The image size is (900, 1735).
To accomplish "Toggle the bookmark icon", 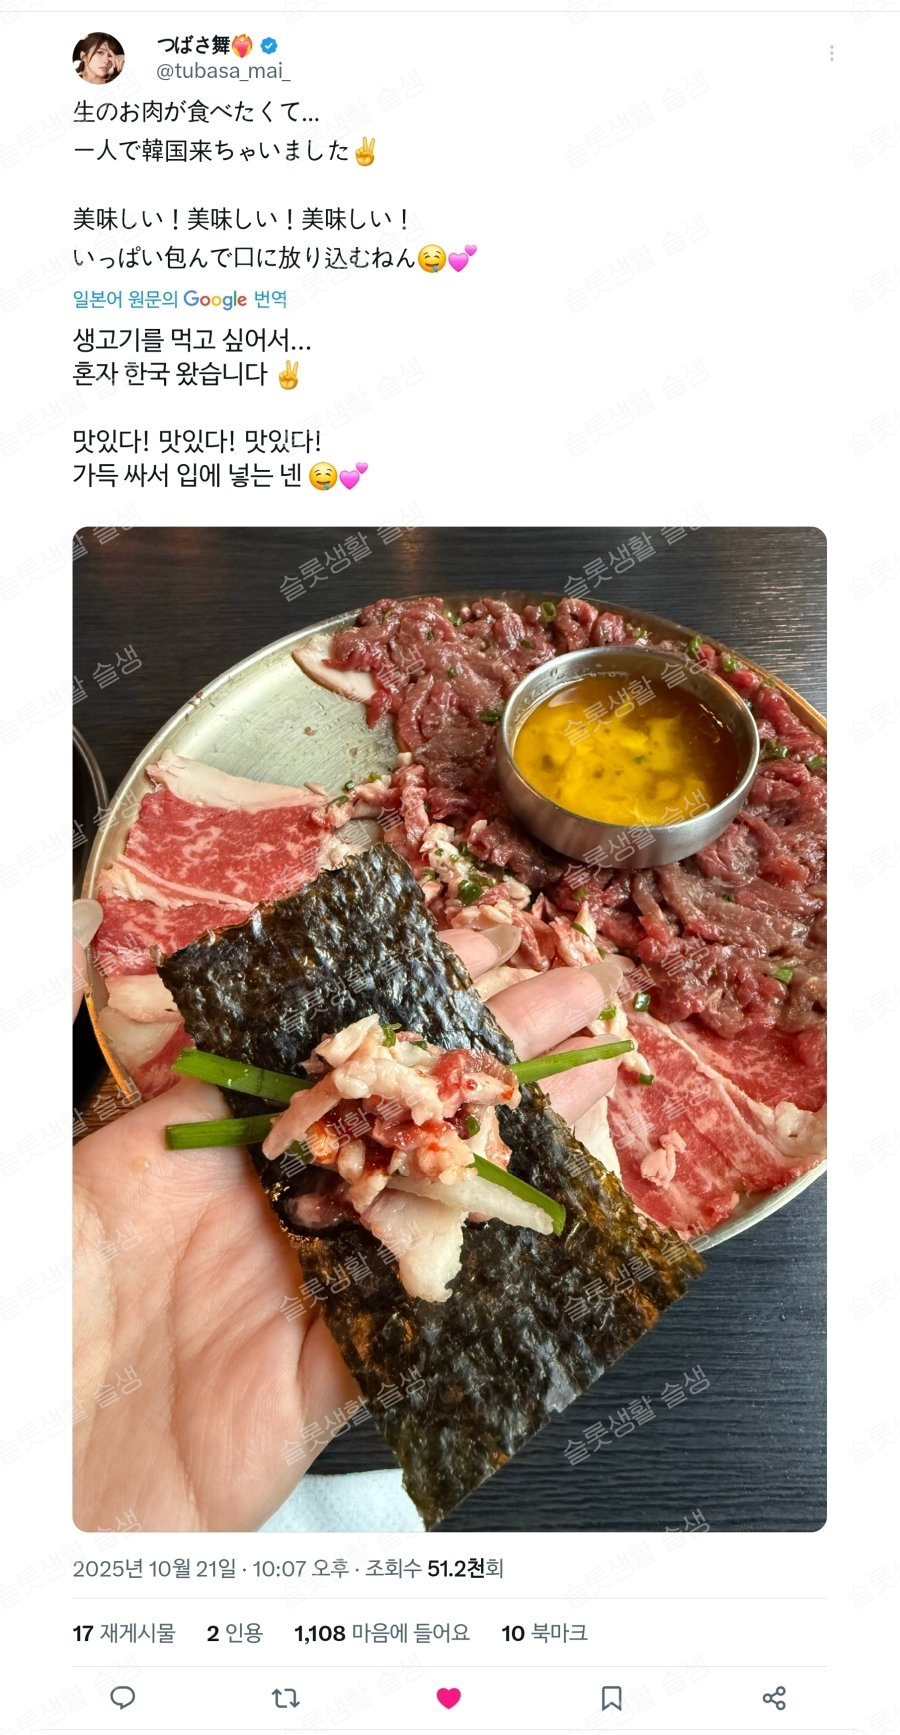I will (611, 1697).
